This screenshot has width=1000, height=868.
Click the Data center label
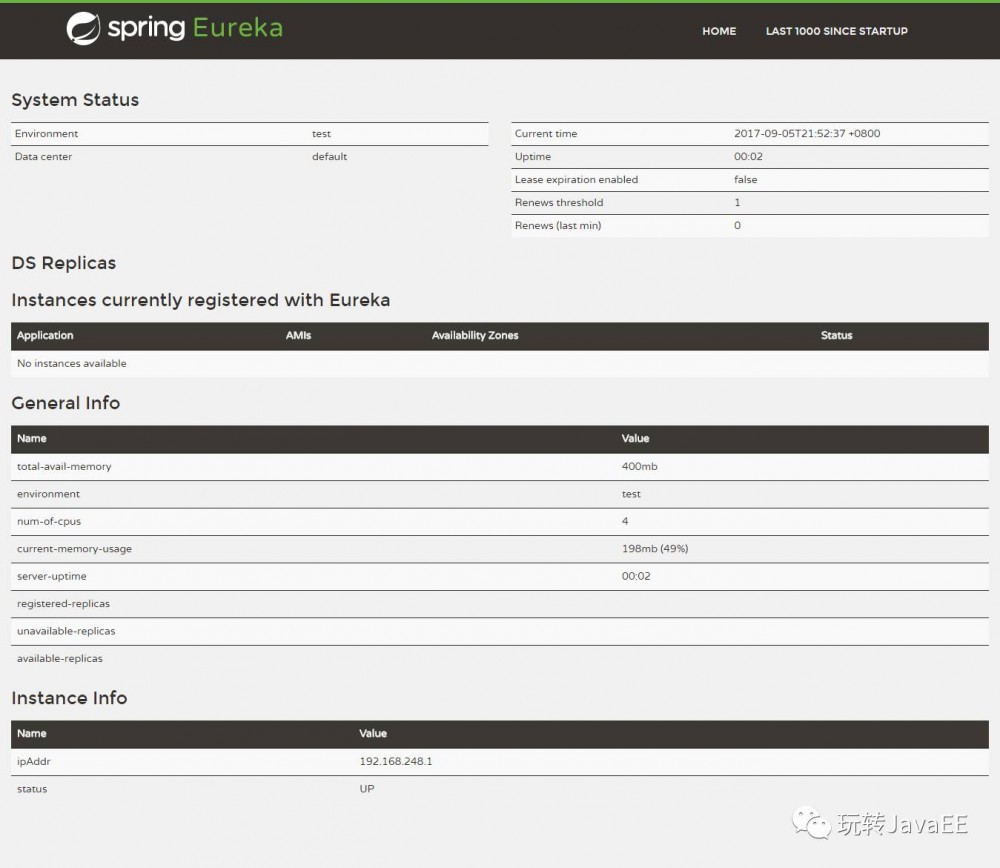43,157
